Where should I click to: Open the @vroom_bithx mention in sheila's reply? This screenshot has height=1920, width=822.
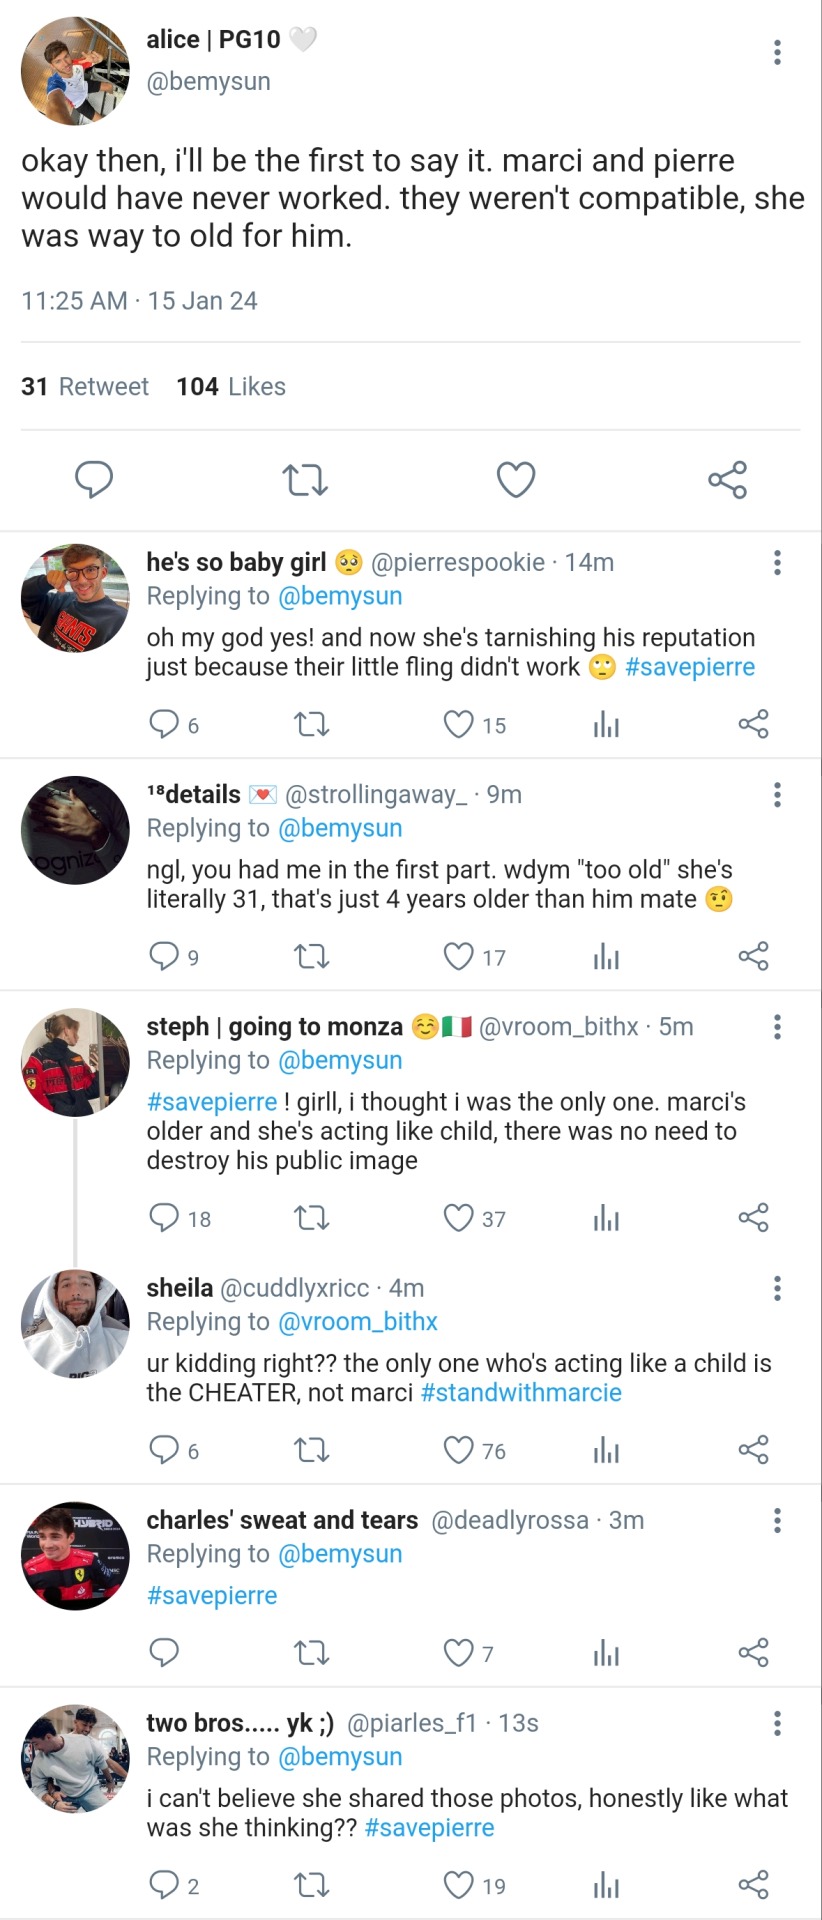click(x=357, y=1322)
